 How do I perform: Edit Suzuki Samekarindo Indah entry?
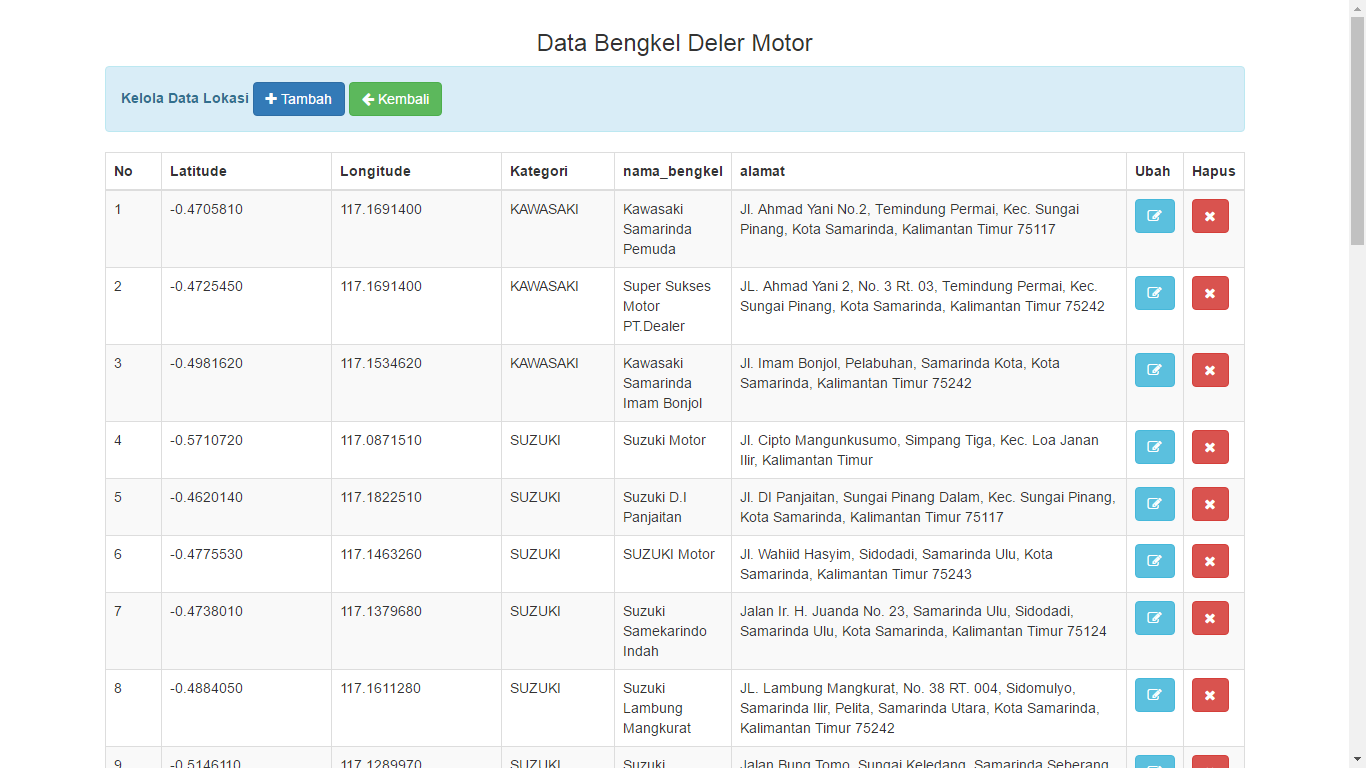(x=1154, y=618)
